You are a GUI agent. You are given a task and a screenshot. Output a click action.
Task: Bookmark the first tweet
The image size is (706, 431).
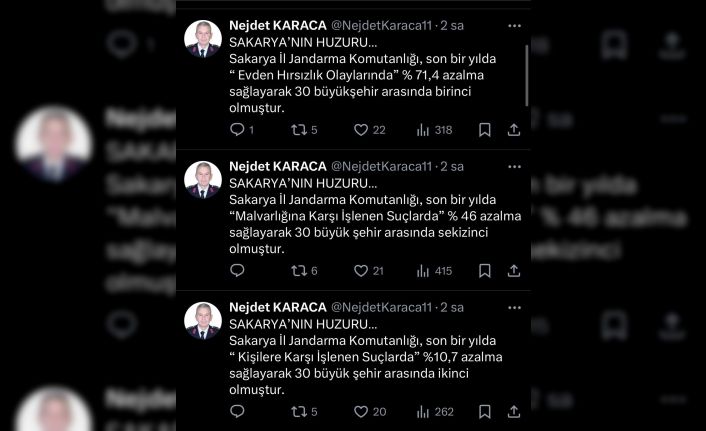[x=484, y=130]
